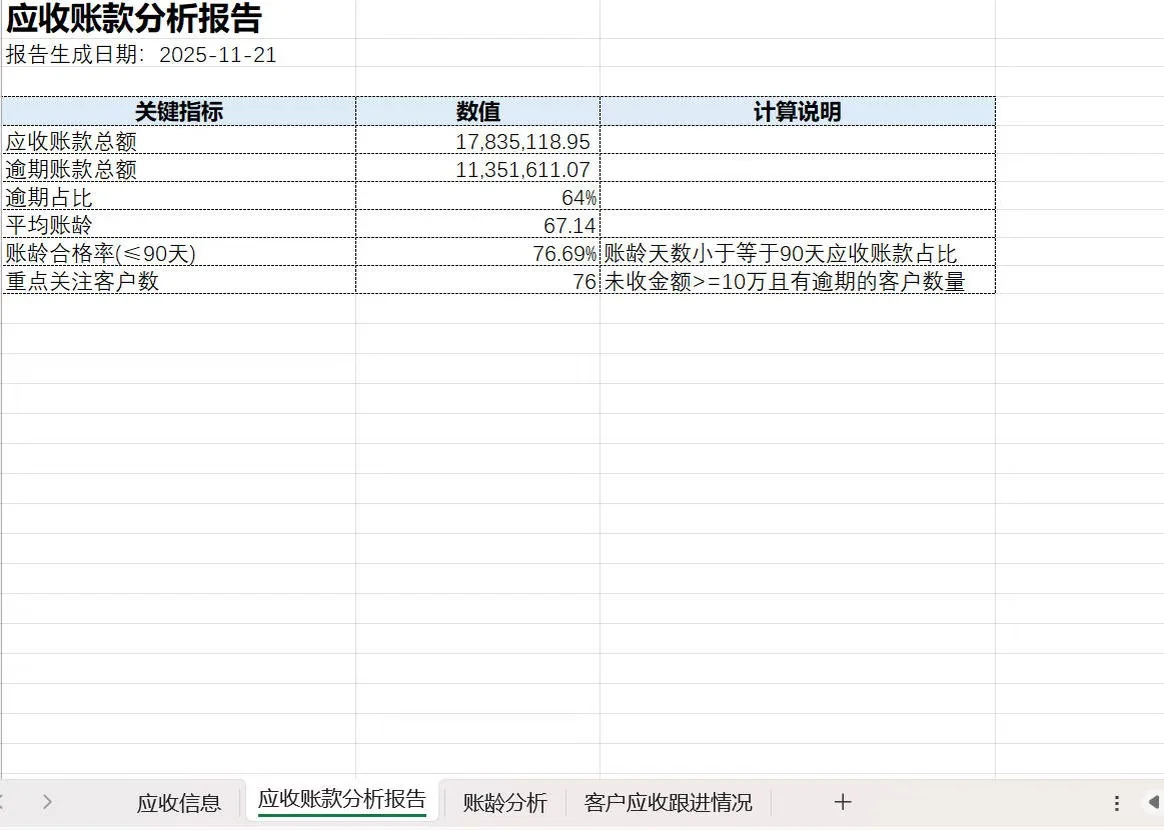The width and height of the screenshot is (1164, 830).
Task: Select the 账龄天数小于等于90天应收账款占比 note cell
Action: click(x=797, y=252)
